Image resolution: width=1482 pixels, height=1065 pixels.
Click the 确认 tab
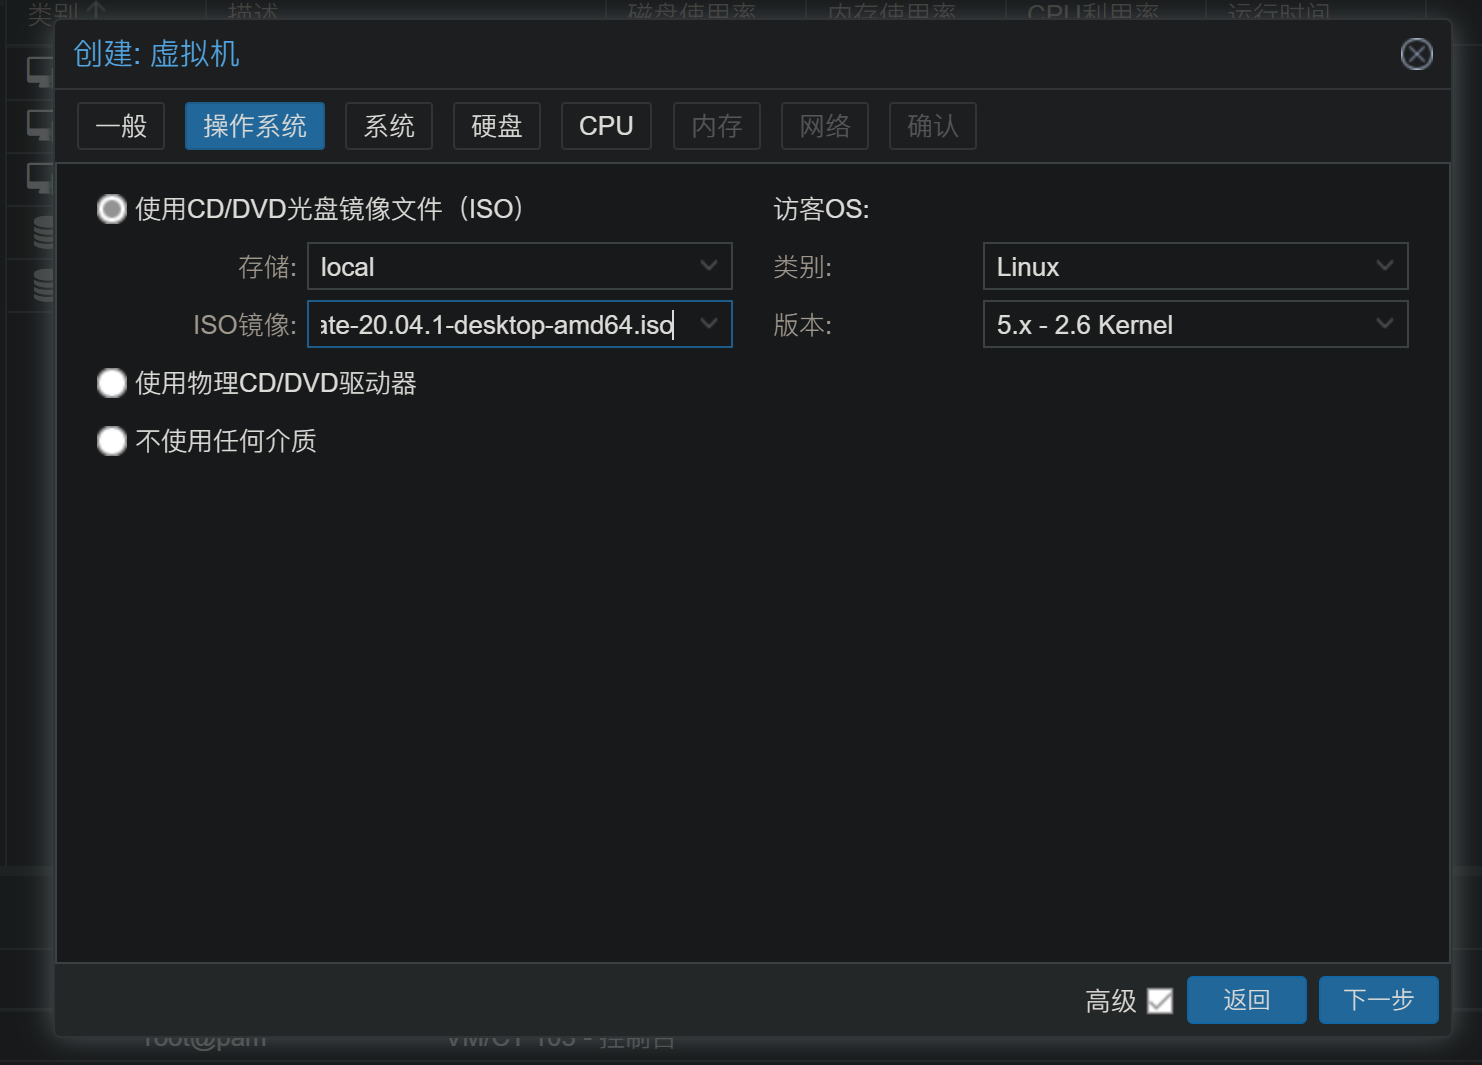pyautogui.click(x=933, y=126)
